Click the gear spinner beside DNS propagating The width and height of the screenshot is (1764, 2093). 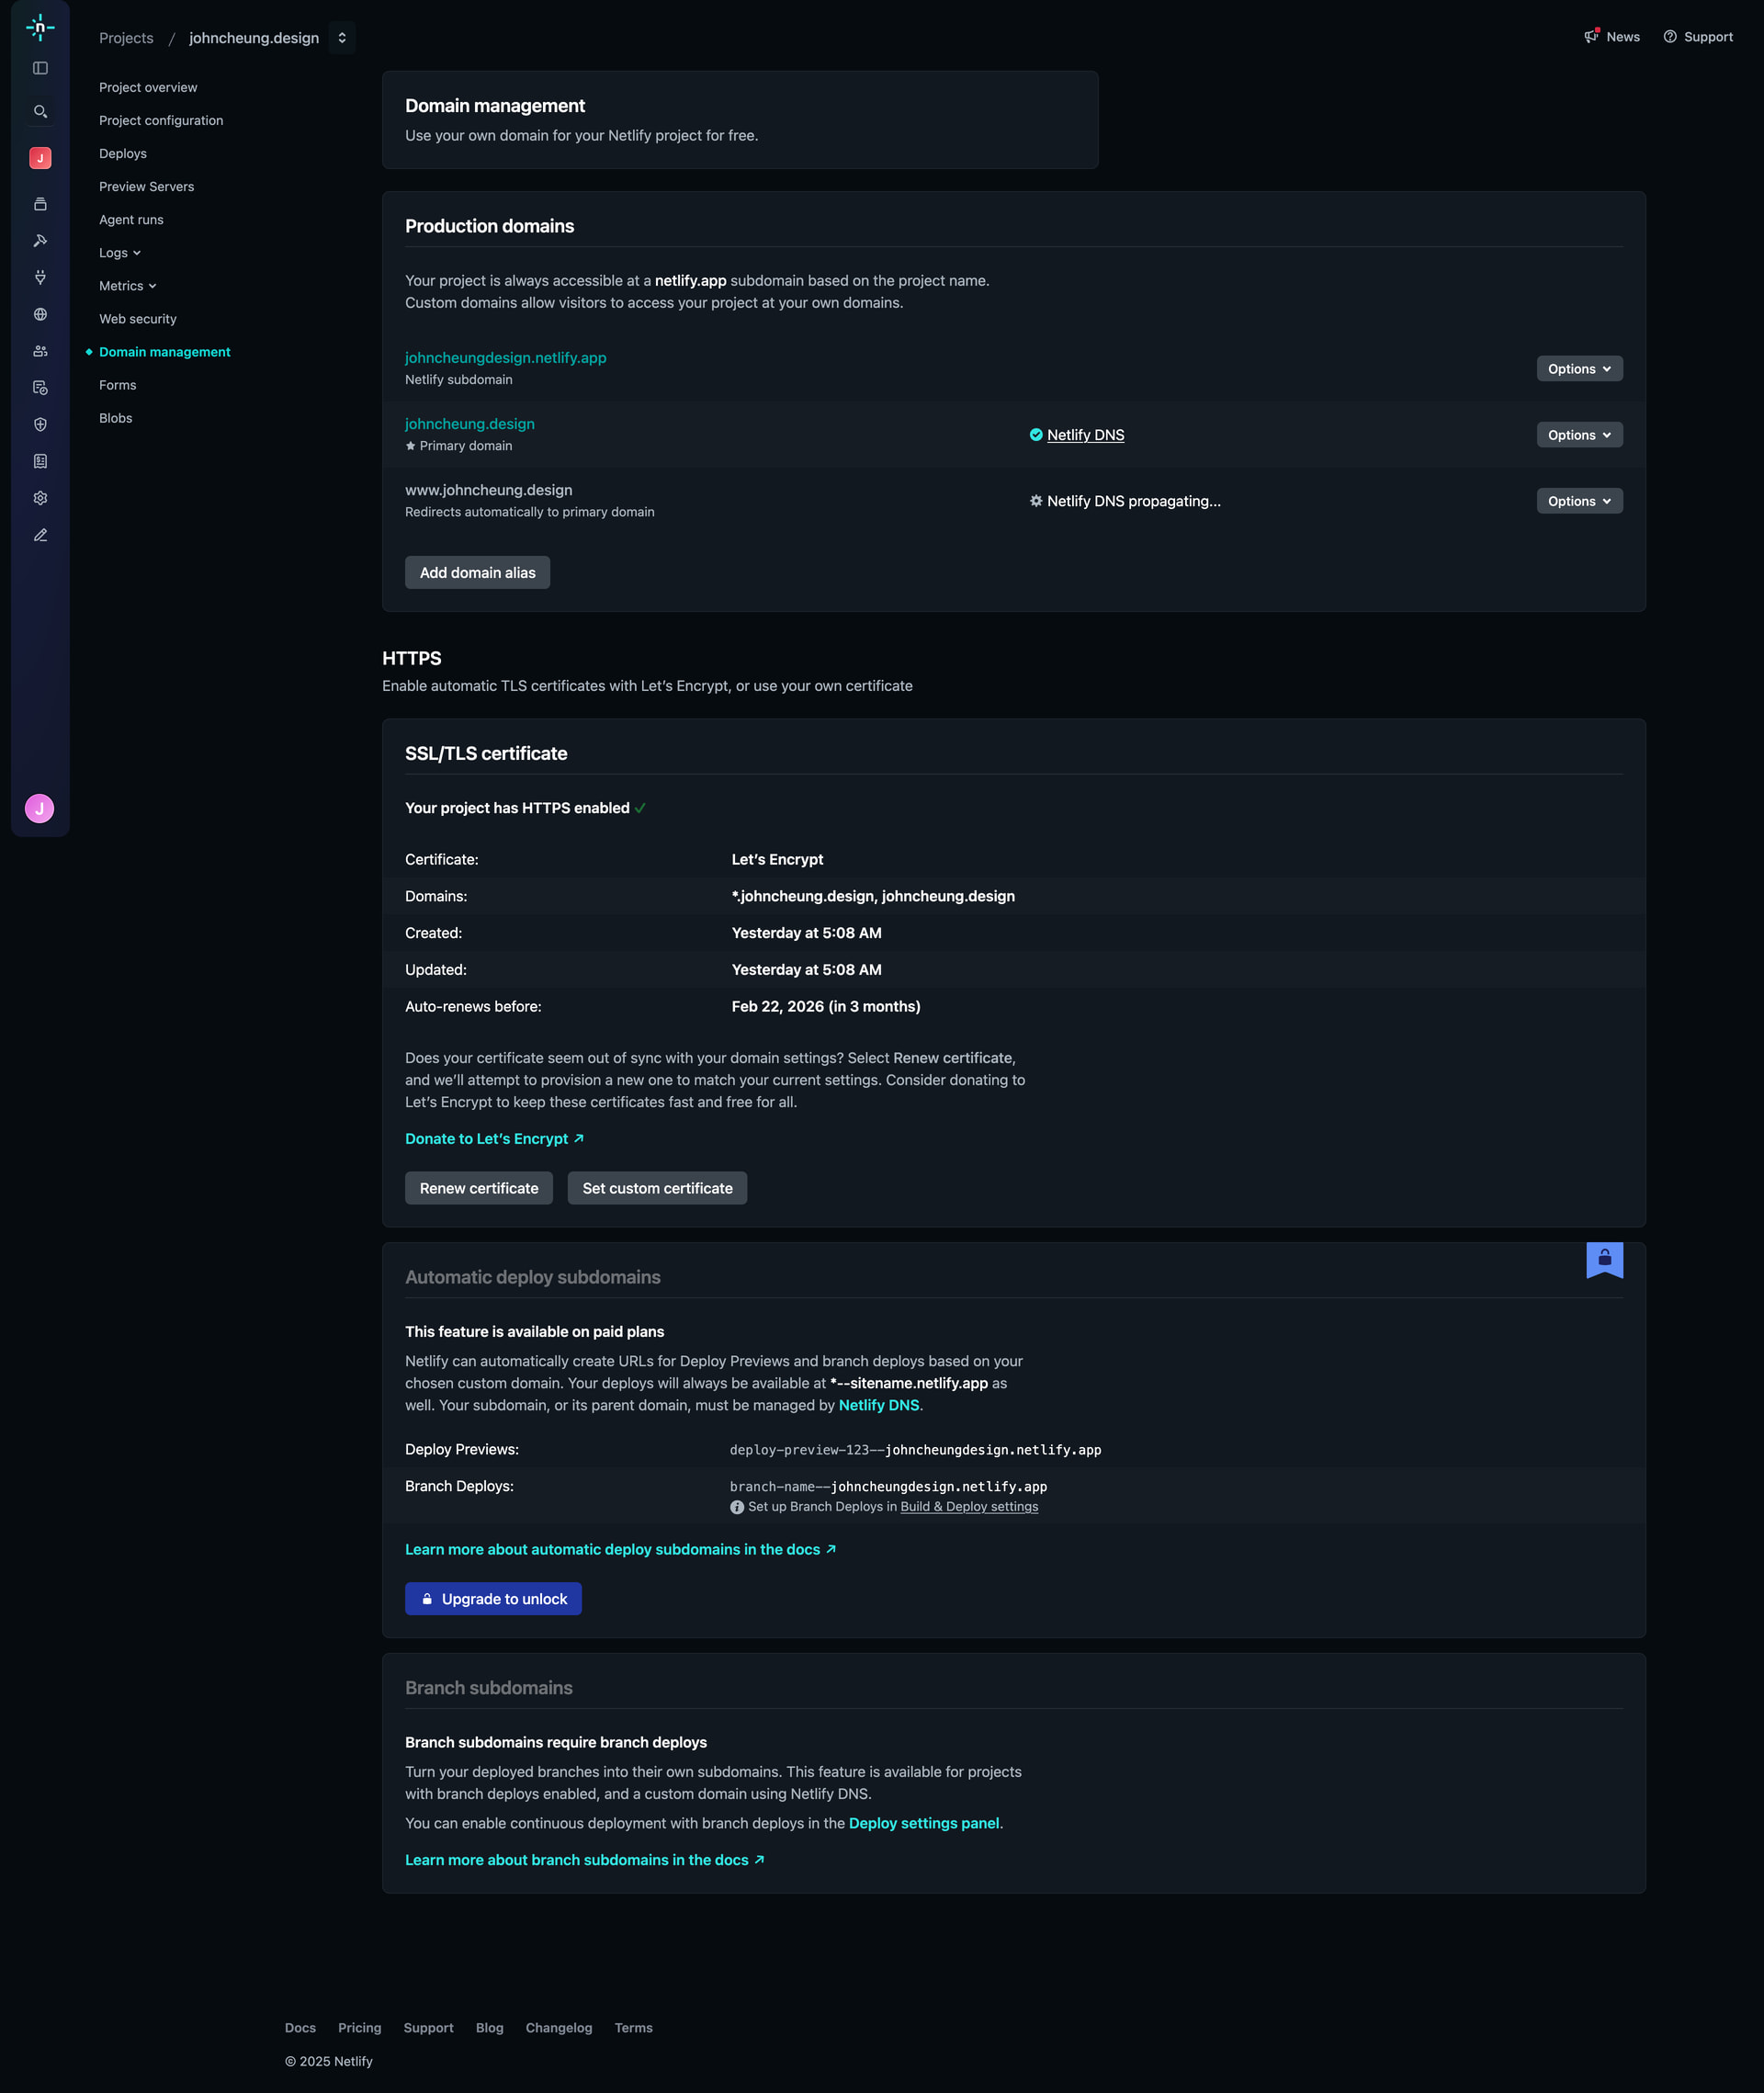pos(1036,501)
